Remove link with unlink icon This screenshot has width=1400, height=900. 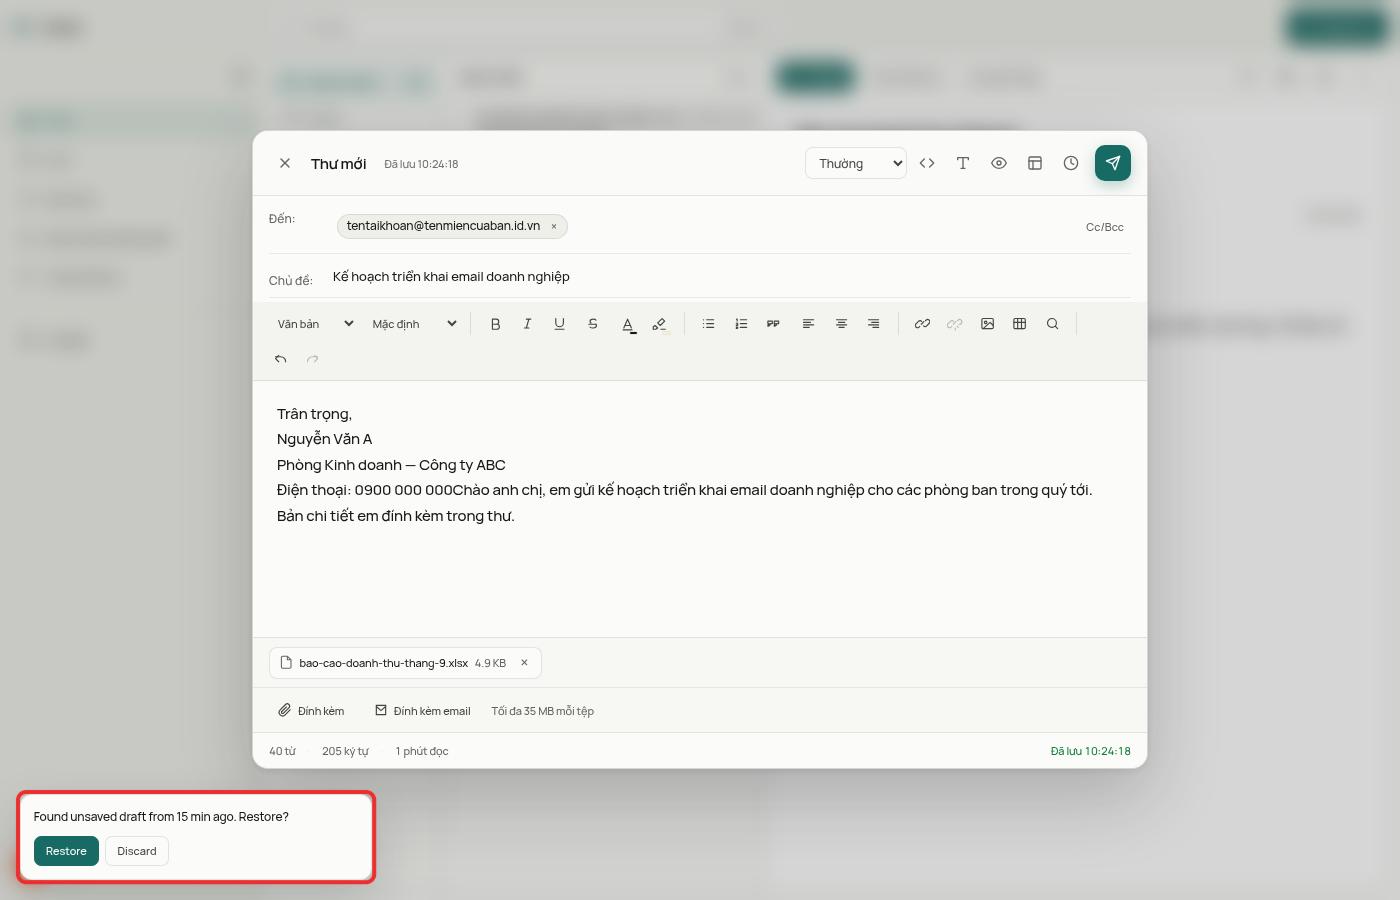955,324
